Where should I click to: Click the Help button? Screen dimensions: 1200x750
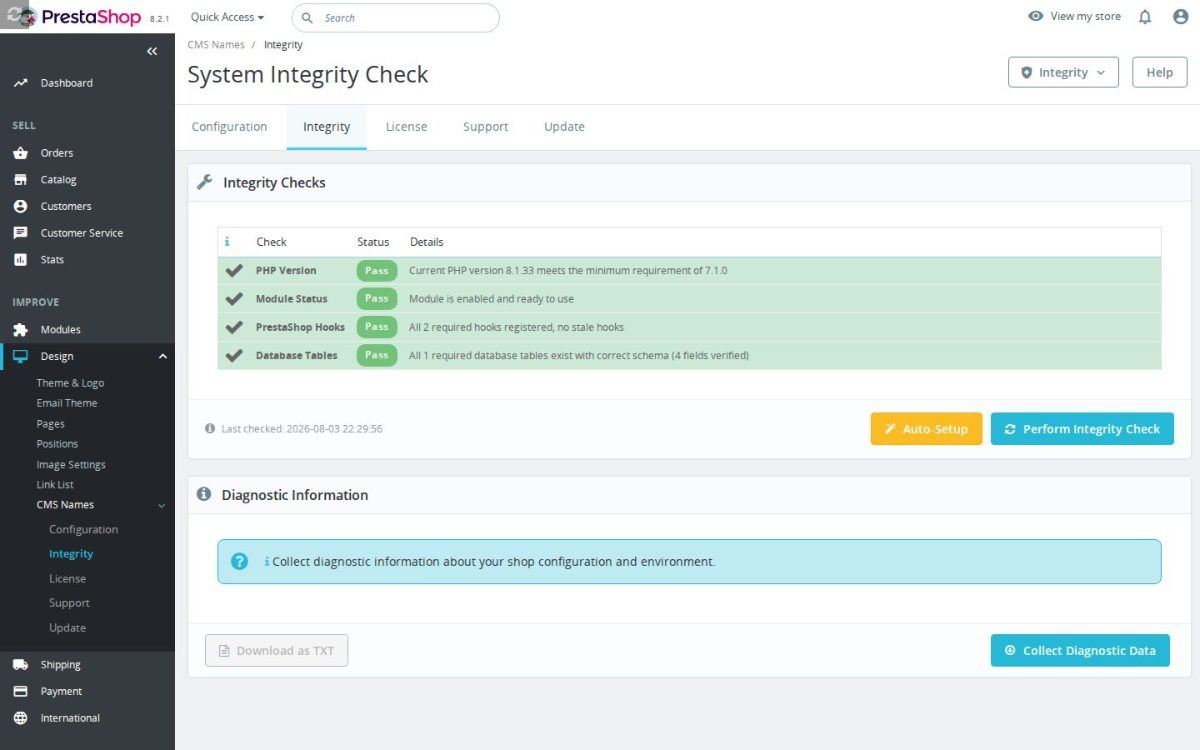(1160, 73)
